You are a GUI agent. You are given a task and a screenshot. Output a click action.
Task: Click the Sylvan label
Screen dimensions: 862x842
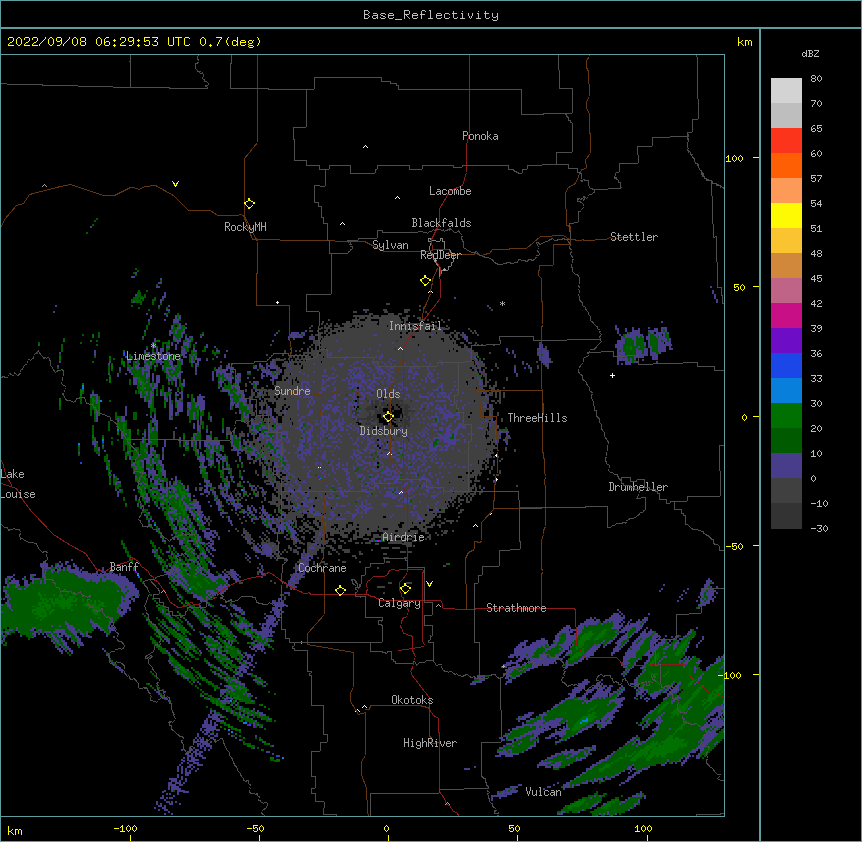pyautogui.click(x=390, y=245)
